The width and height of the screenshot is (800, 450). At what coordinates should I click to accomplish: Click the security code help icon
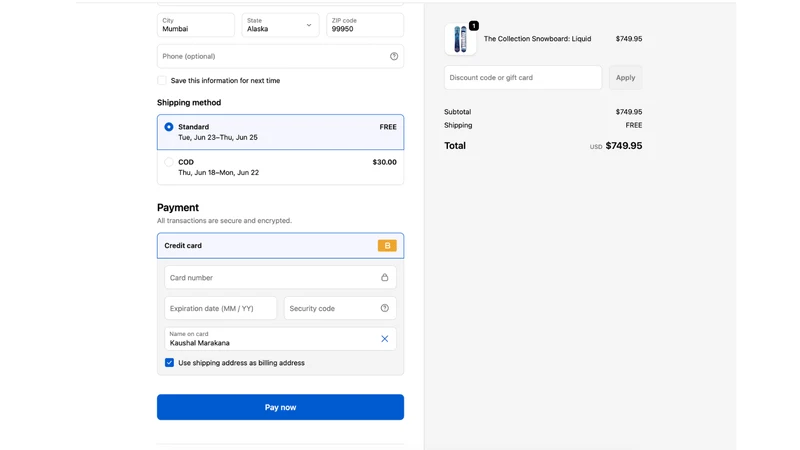pos(385,308)
